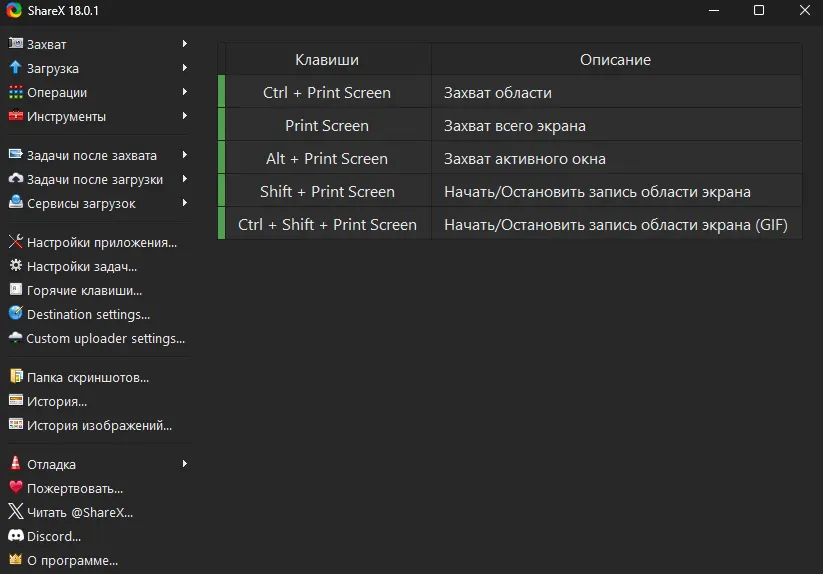The width and height of the screenshot is (823, 574).
Task: Click the camera icon next to Захват
Action: coord(15,44)
